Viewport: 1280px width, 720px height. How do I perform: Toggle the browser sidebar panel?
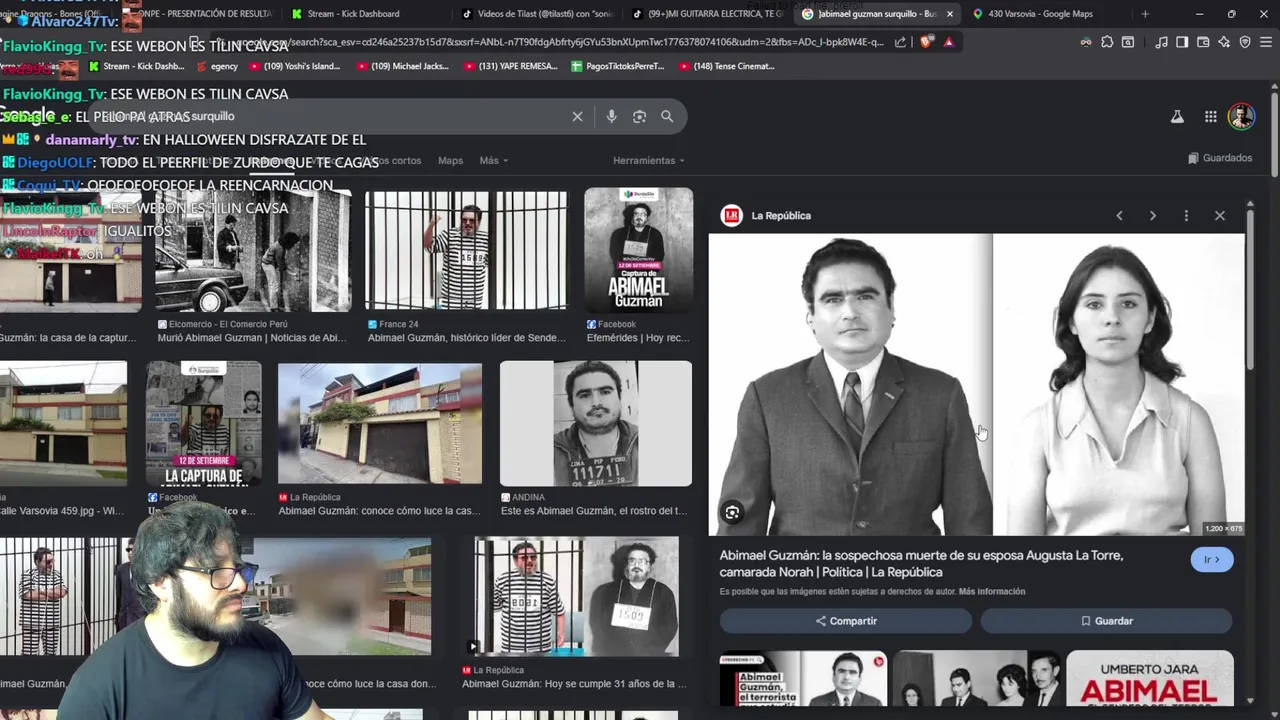[x=1182, y=42]
